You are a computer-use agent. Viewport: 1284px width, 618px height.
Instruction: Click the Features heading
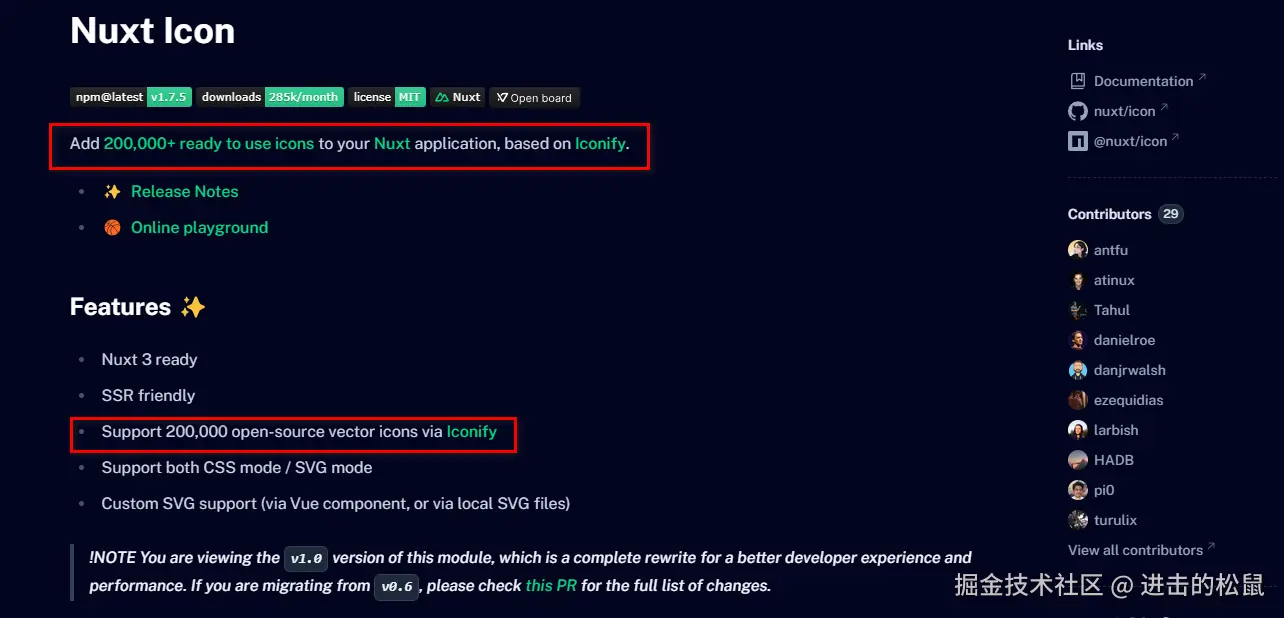138,307
